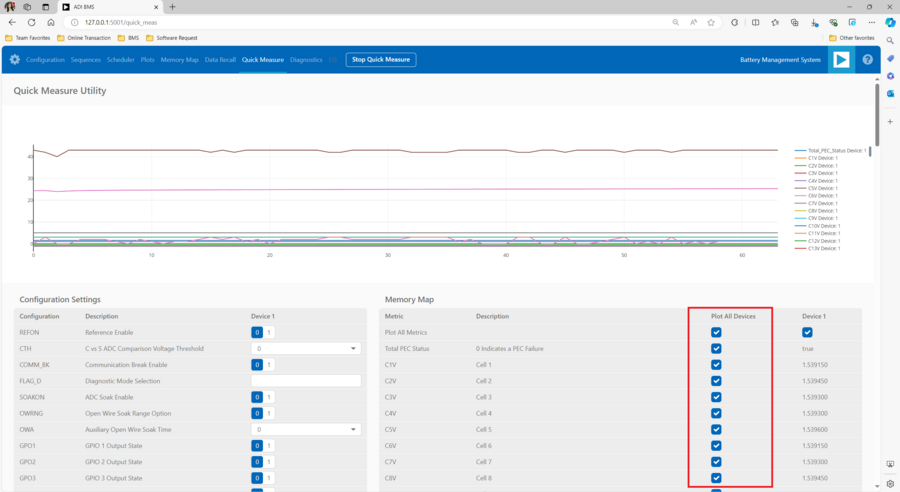
Task: Click the help question mark icon
Action: click(867, 60)
